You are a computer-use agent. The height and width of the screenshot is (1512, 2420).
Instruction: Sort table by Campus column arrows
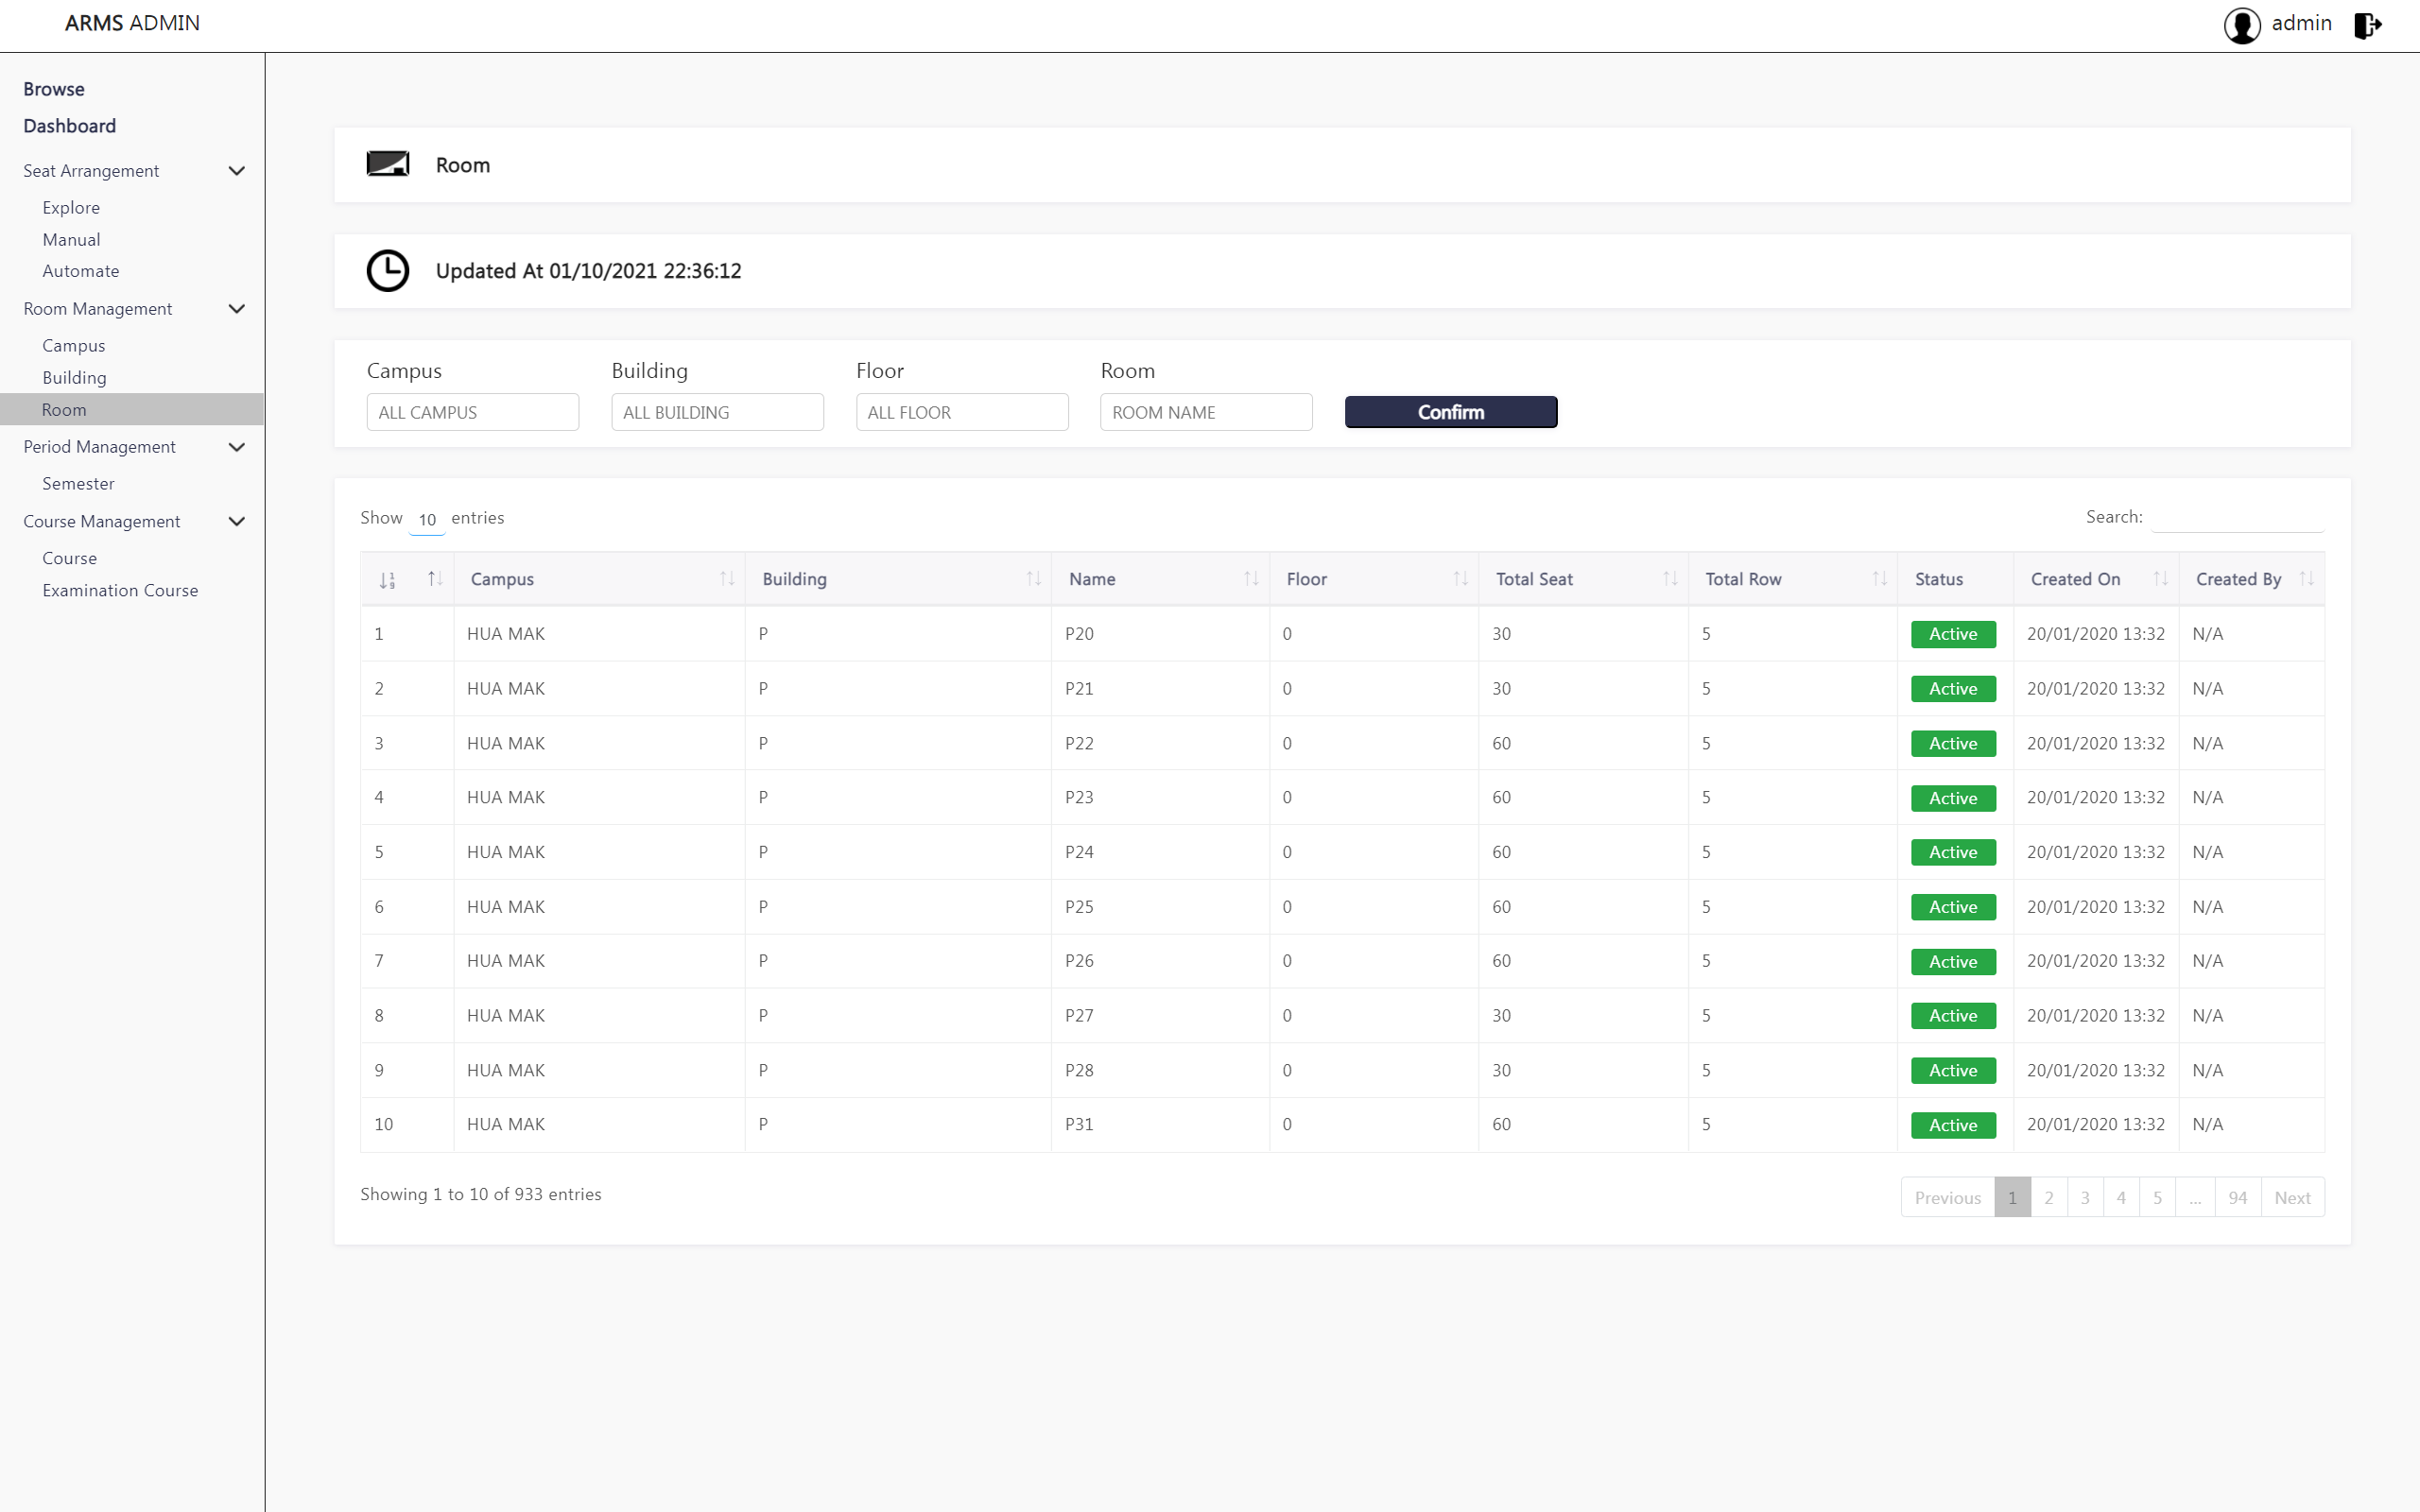[x=727, y=579]
